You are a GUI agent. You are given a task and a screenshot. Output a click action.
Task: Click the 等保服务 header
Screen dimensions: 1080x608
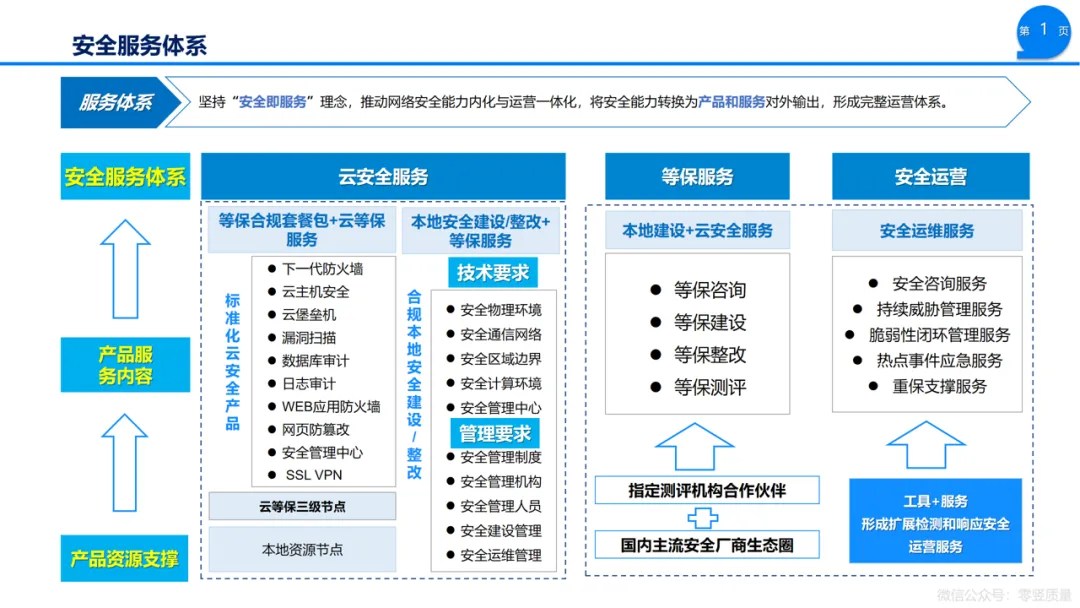point(697,176)
